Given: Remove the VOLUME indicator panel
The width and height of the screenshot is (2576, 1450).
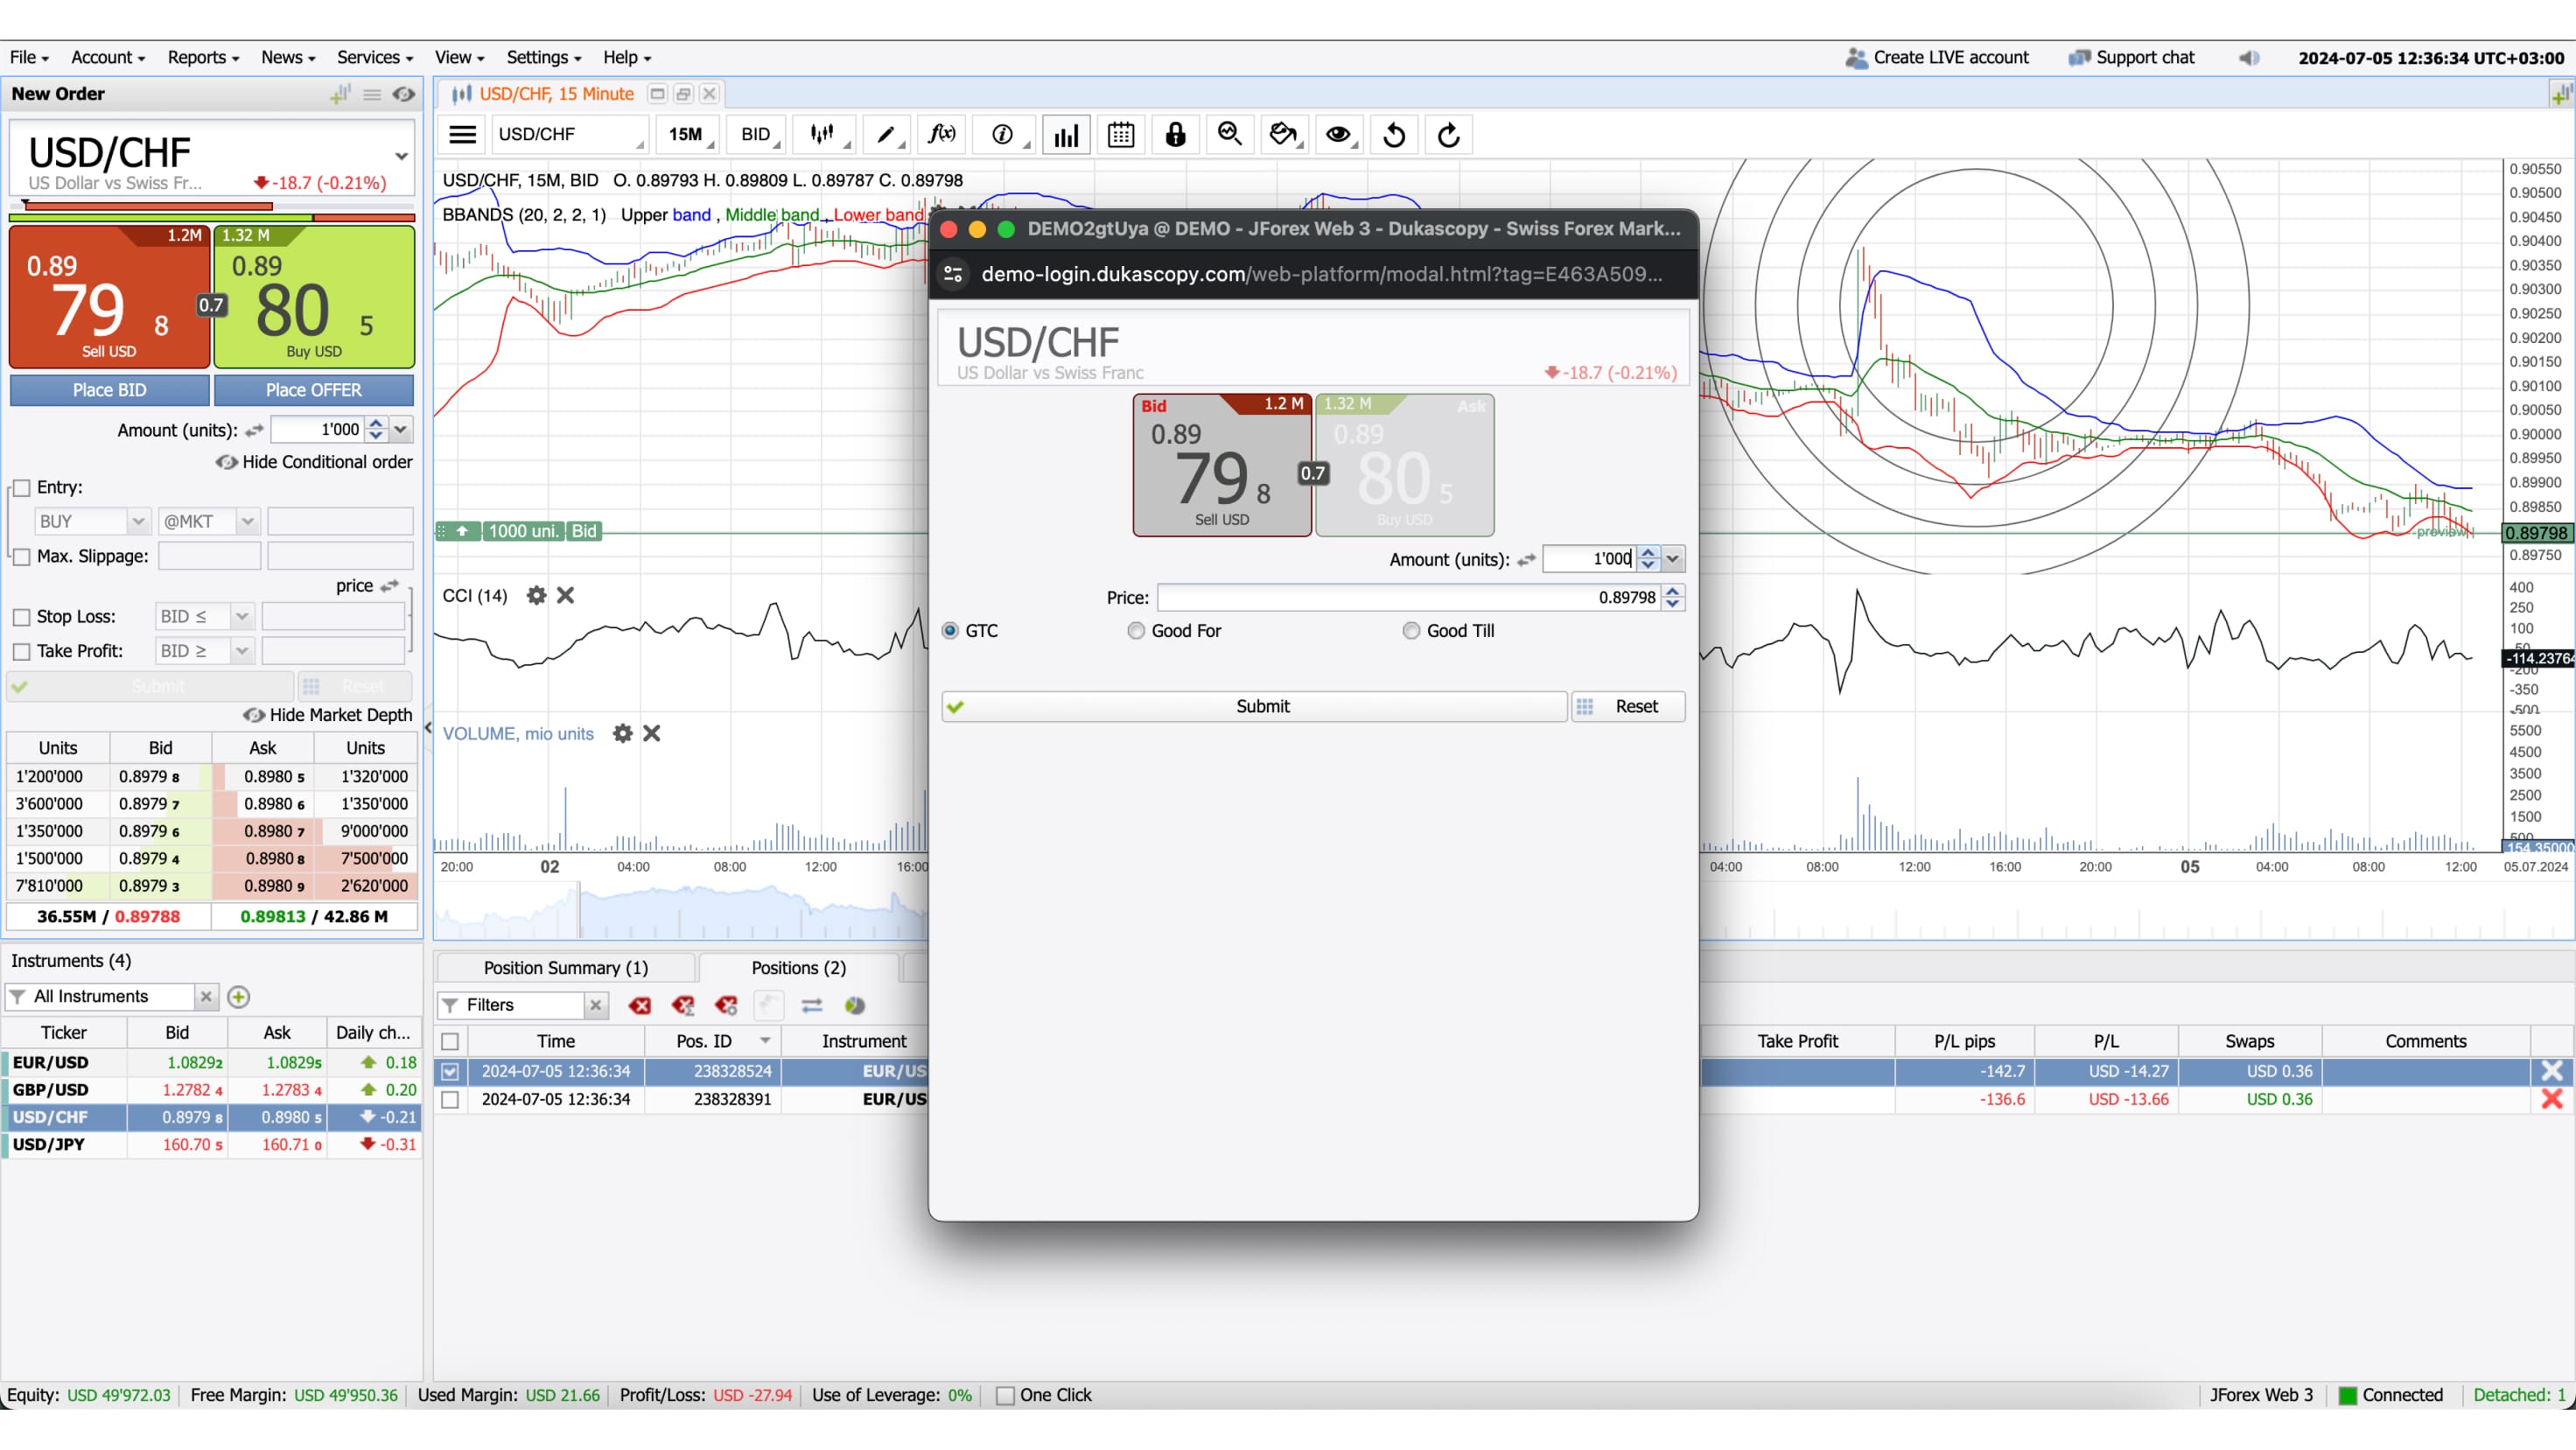Looking at the screenshot, I should pyautogui.click(x=652, y=734).
